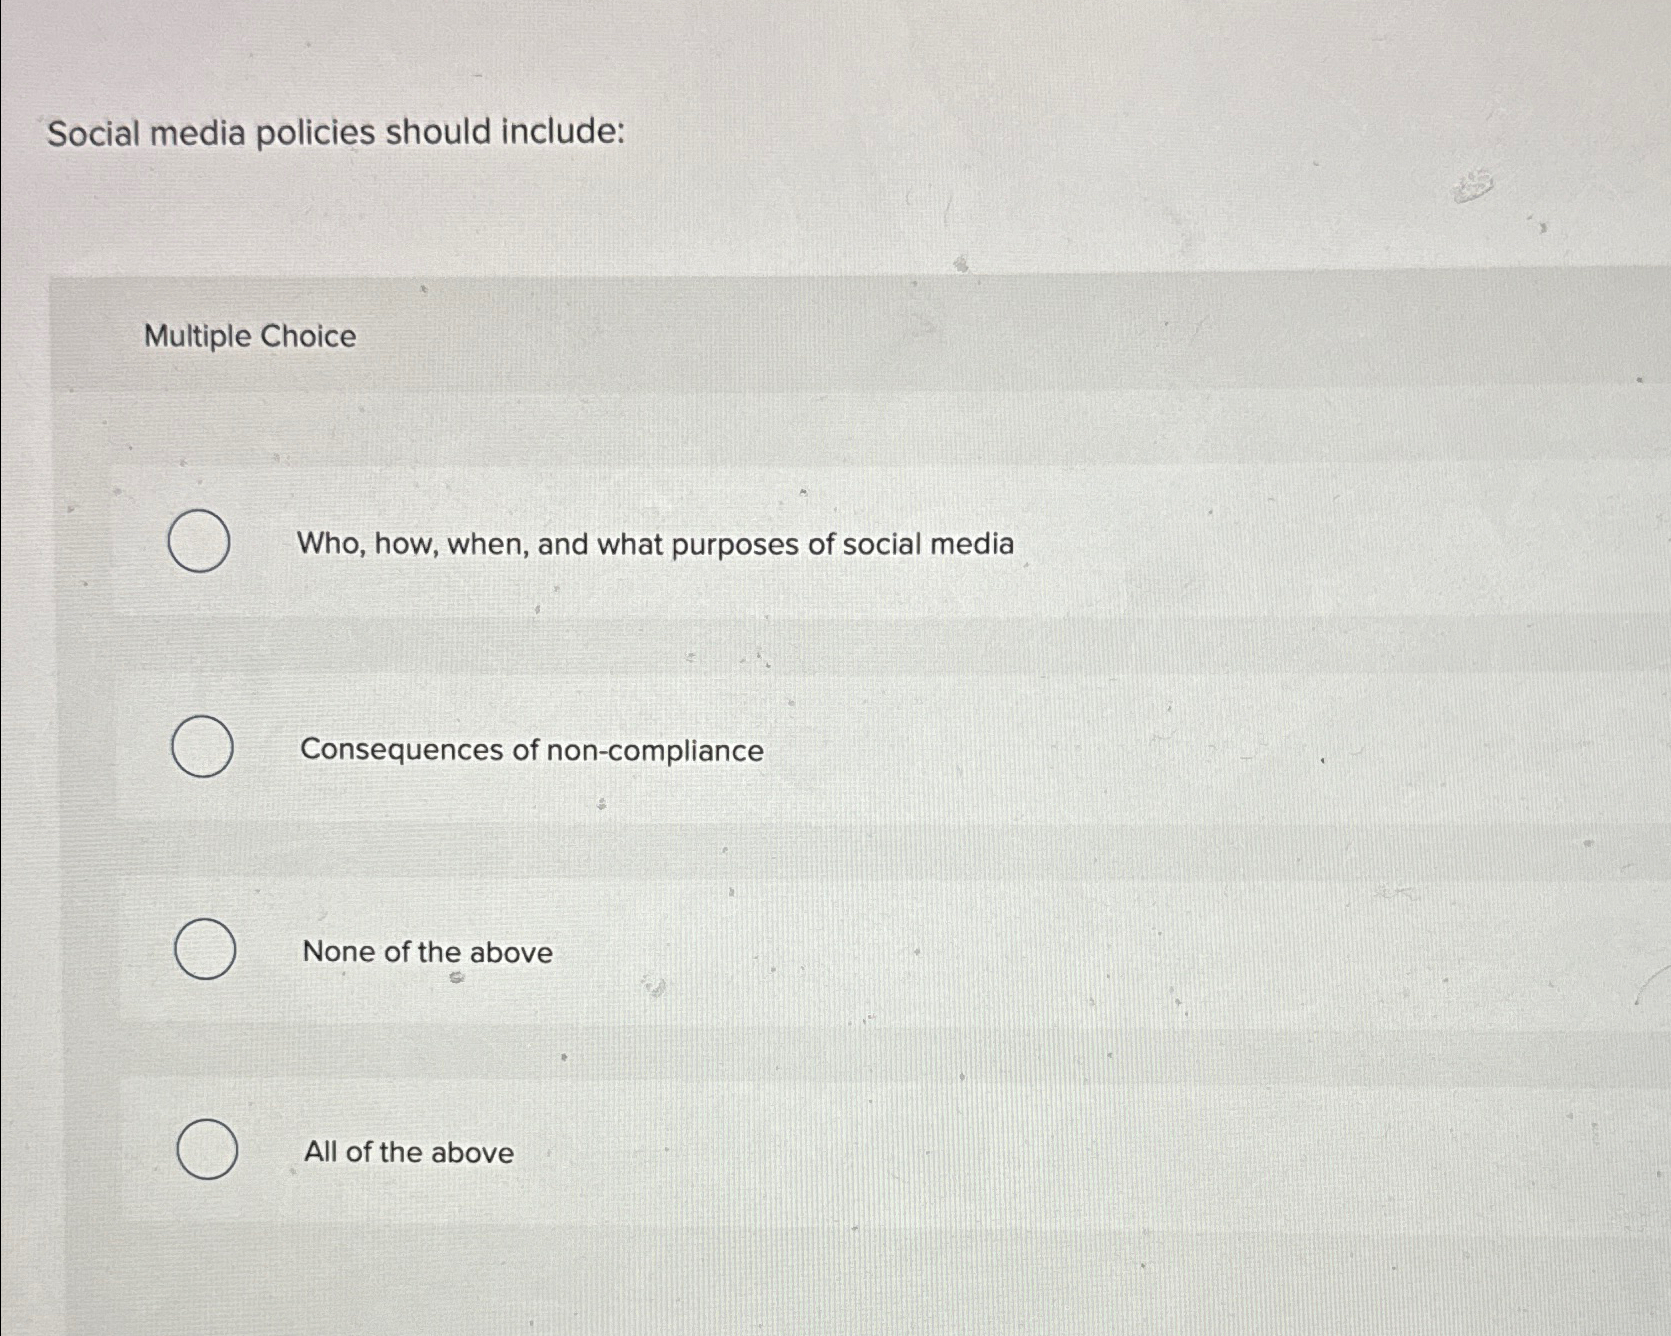Click the 'Multiple Choice' heading
The image size is (1671, 1336).
tap(250, 337)
